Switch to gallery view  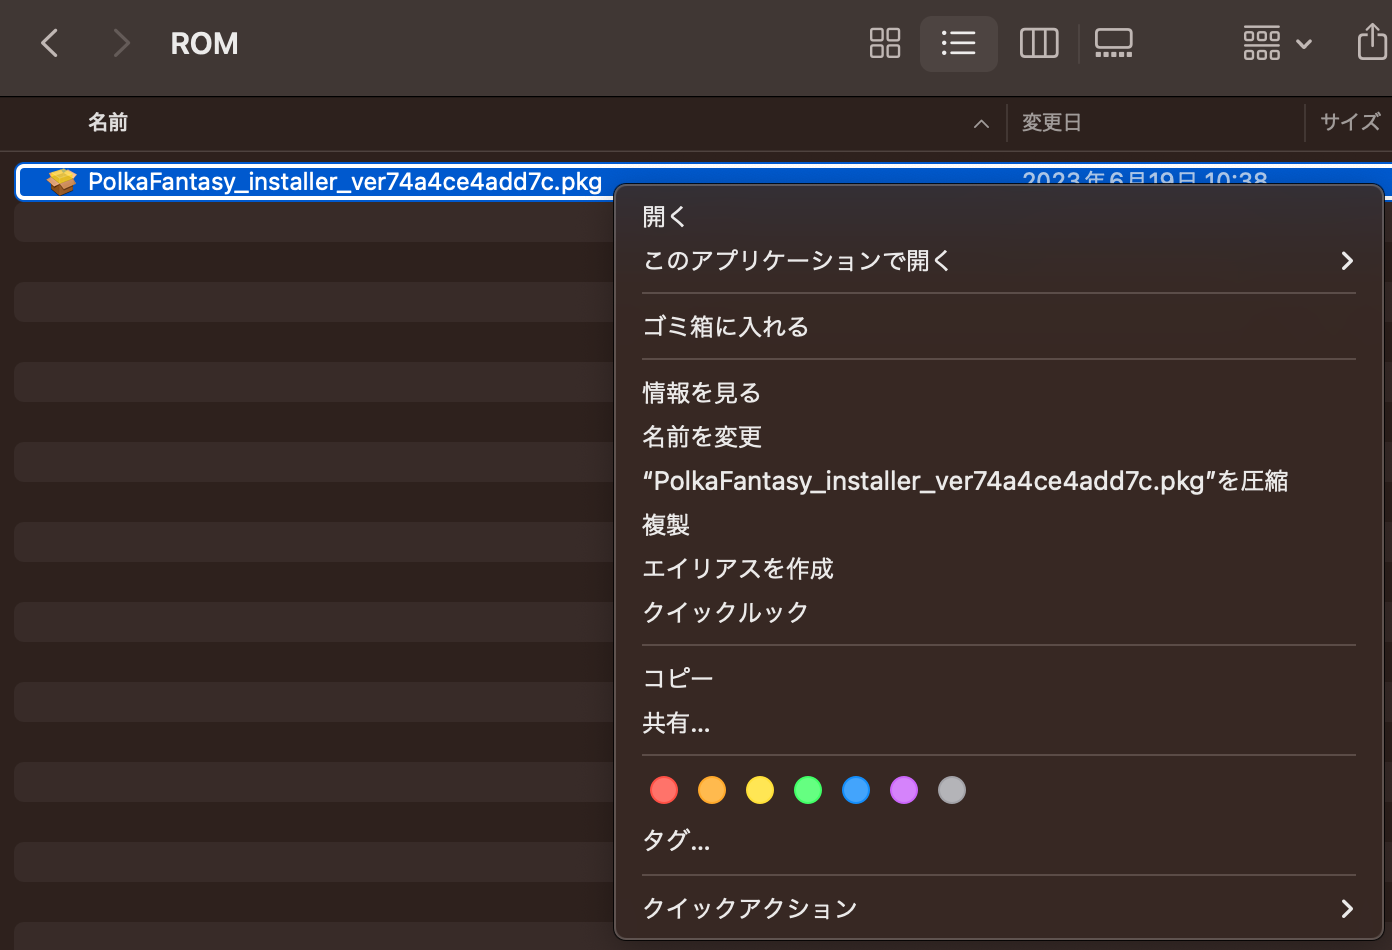1113,43
